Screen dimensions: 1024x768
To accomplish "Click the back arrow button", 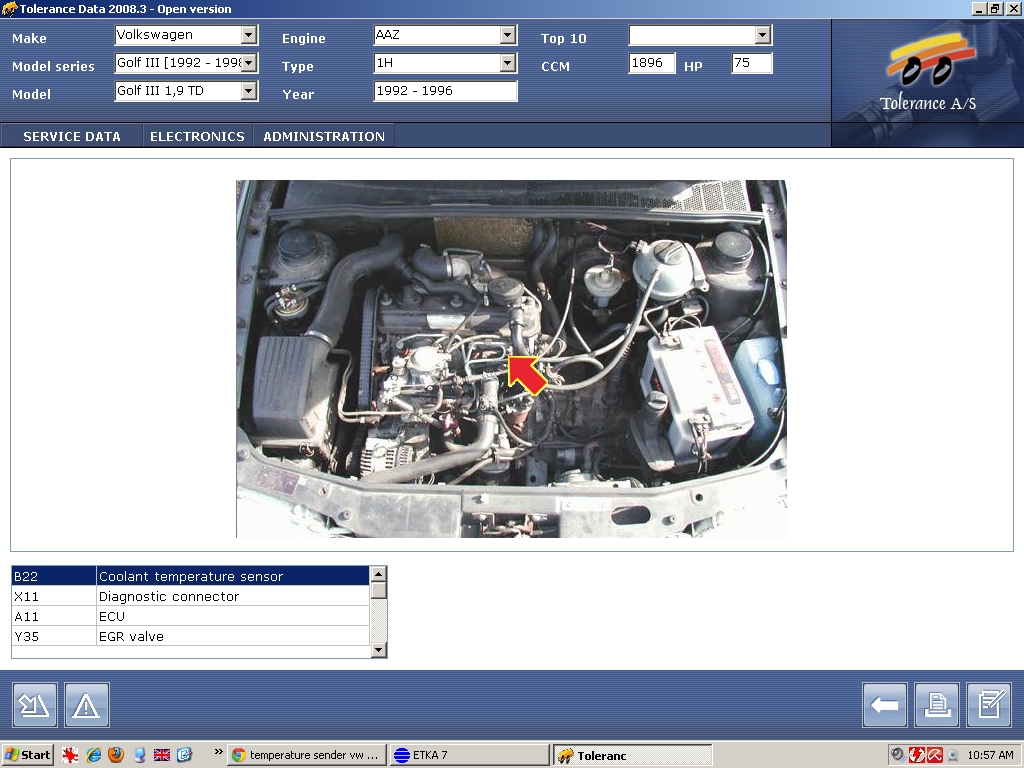I will point(885,705).
